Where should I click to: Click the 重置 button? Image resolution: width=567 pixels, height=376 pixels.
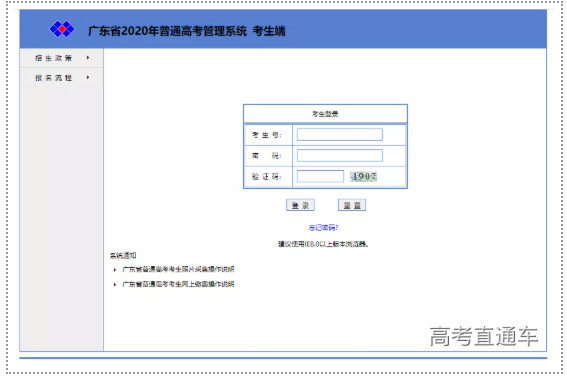click(352, 205)
